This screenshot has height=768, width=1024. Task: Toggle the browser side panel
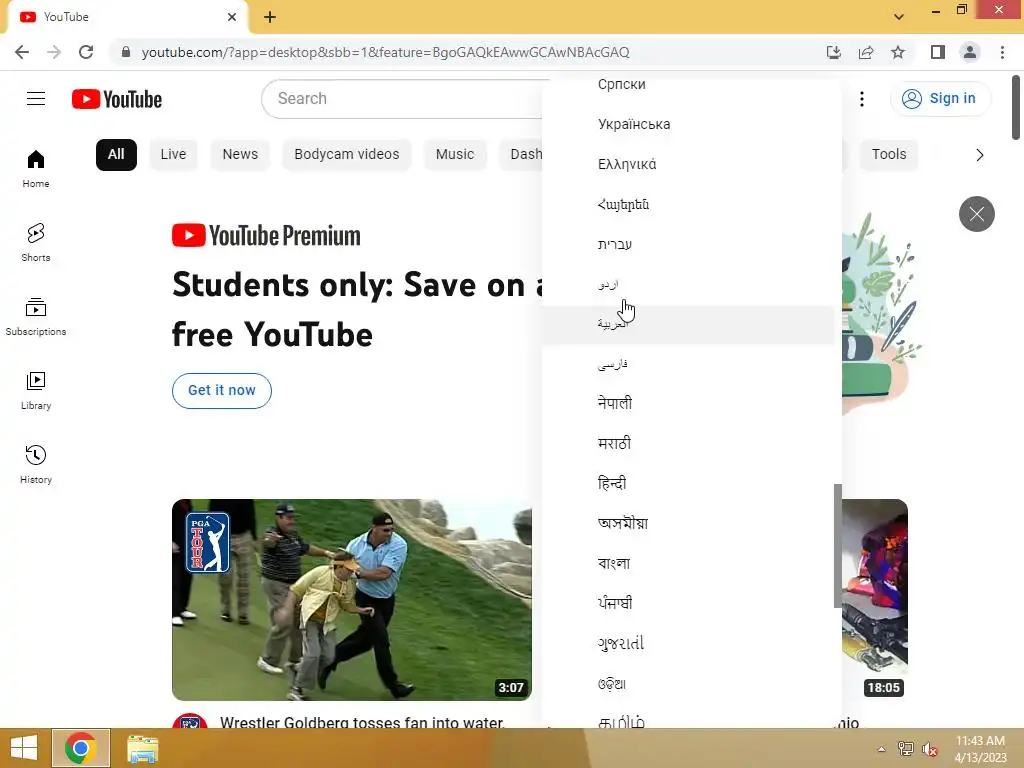938,52
